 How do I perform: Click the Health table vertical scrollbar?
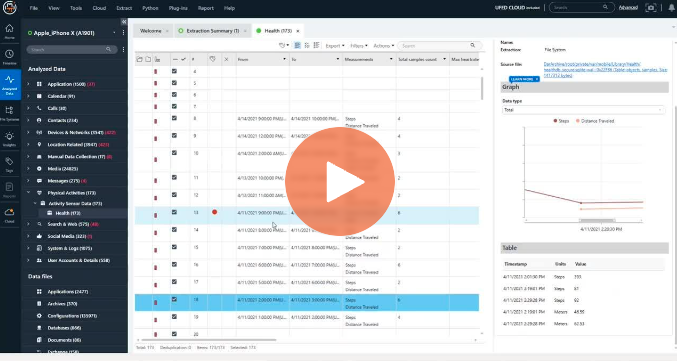(x=482, y=88)
